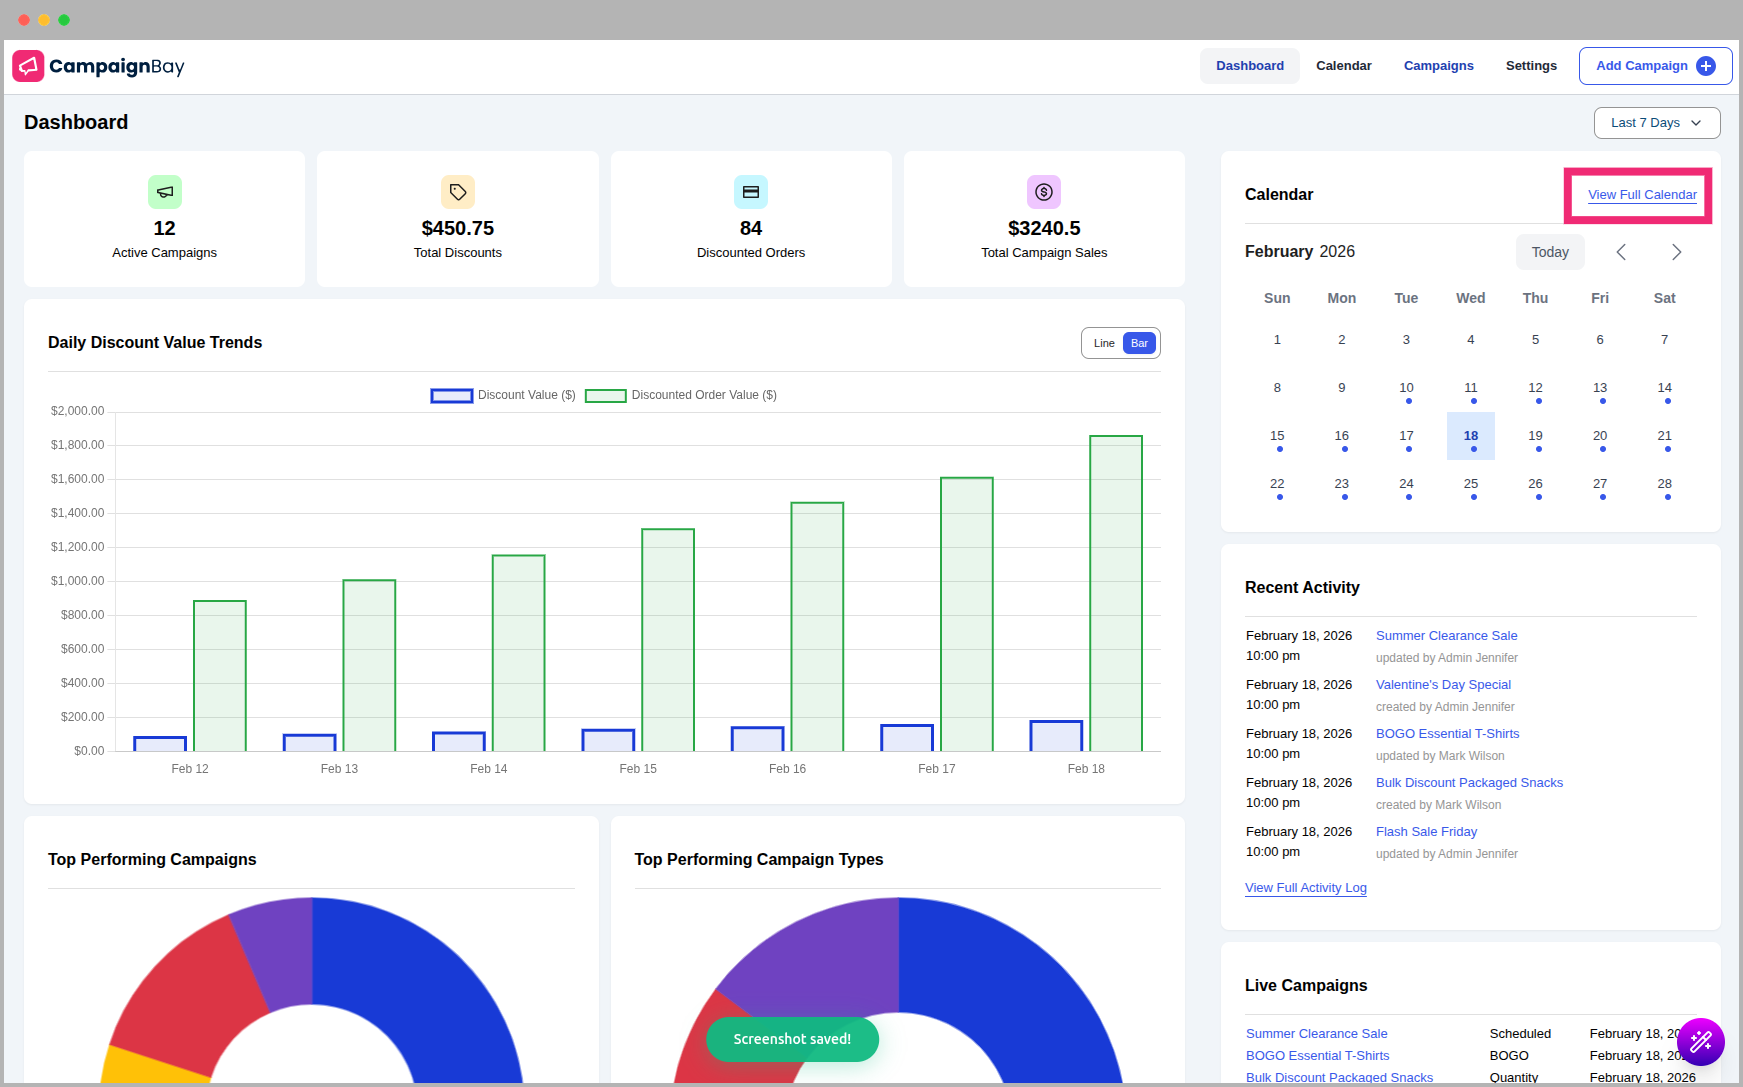Open the Campaigns tab
The height and width of the screenshot is (1087, 1743).
coord(1438,66)
